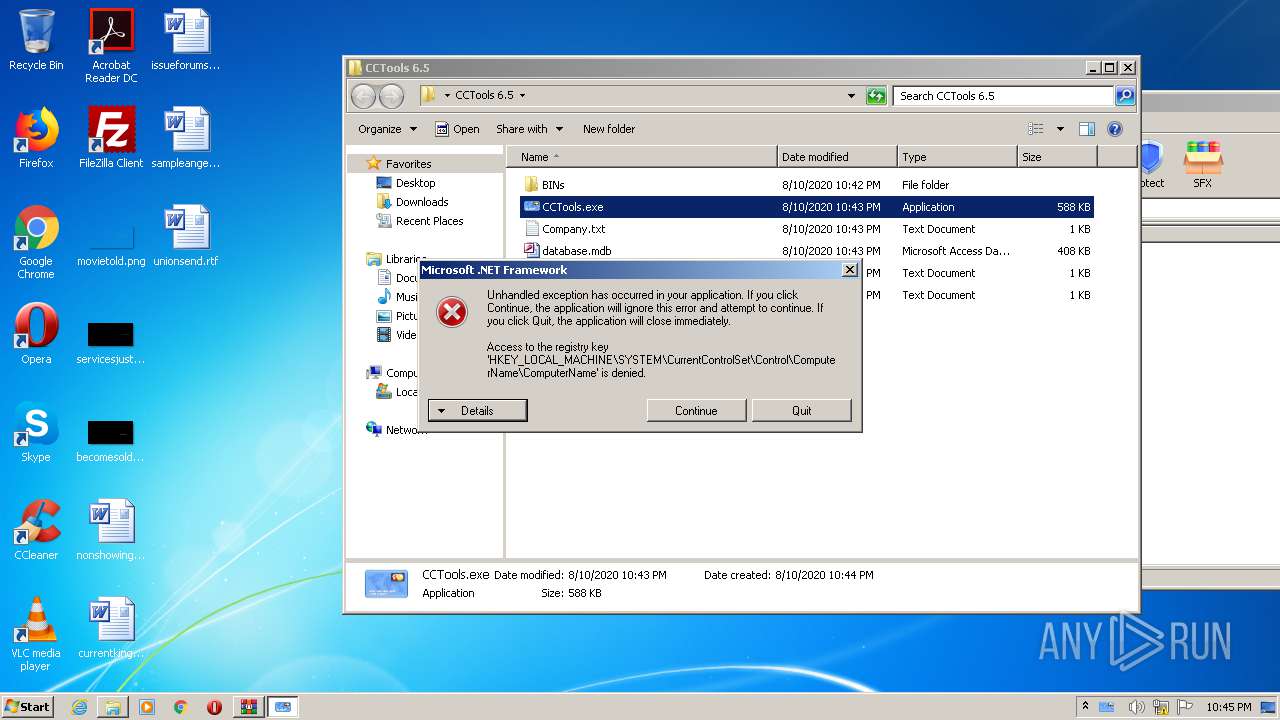Sort by the Type column header

tap(957, 157)
